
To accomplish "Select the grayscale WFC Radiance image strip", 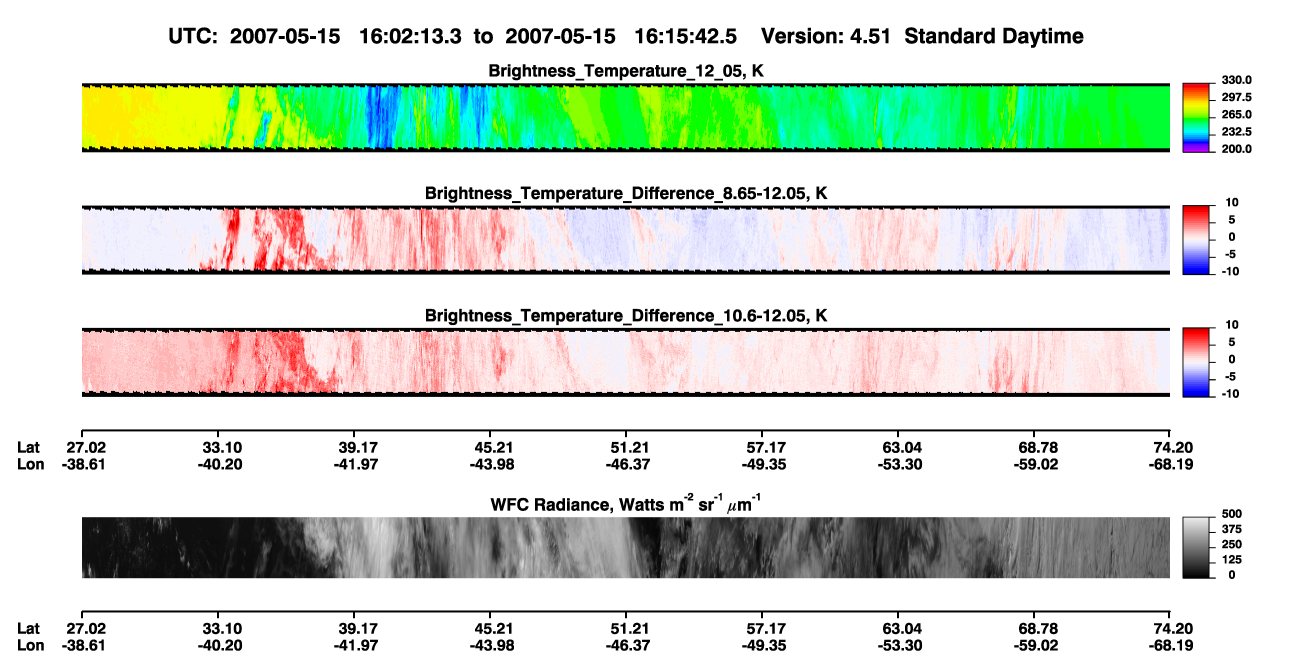I will (626, 548).
